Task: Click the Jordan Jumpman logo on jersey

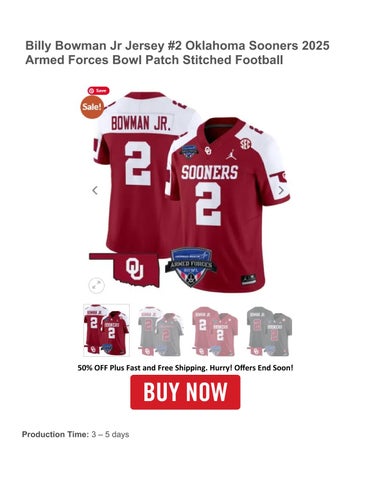Action: coord(231,154)
